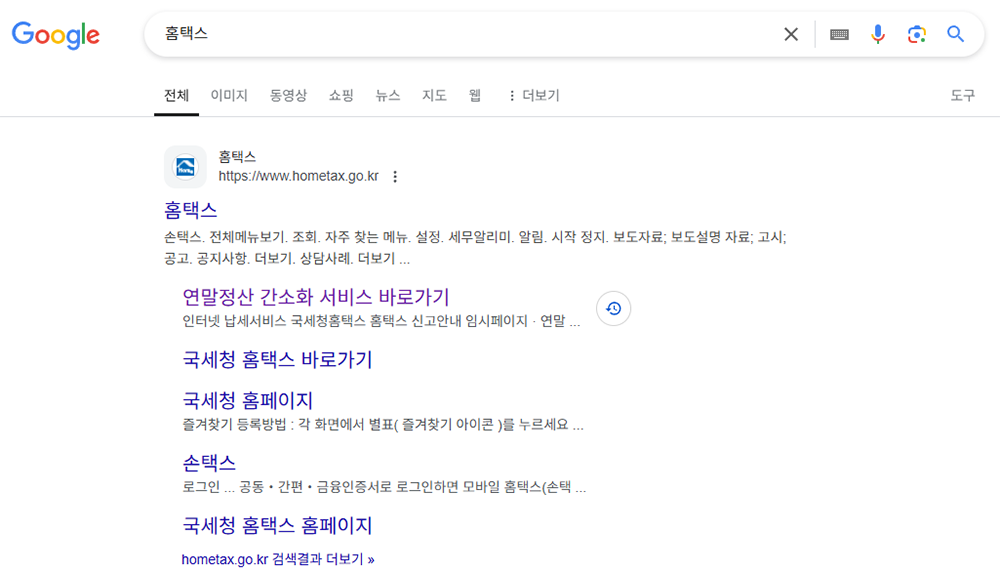Open 국세청 홈택스 바로가기 link

pyautogui.click(x=277, y=359)
